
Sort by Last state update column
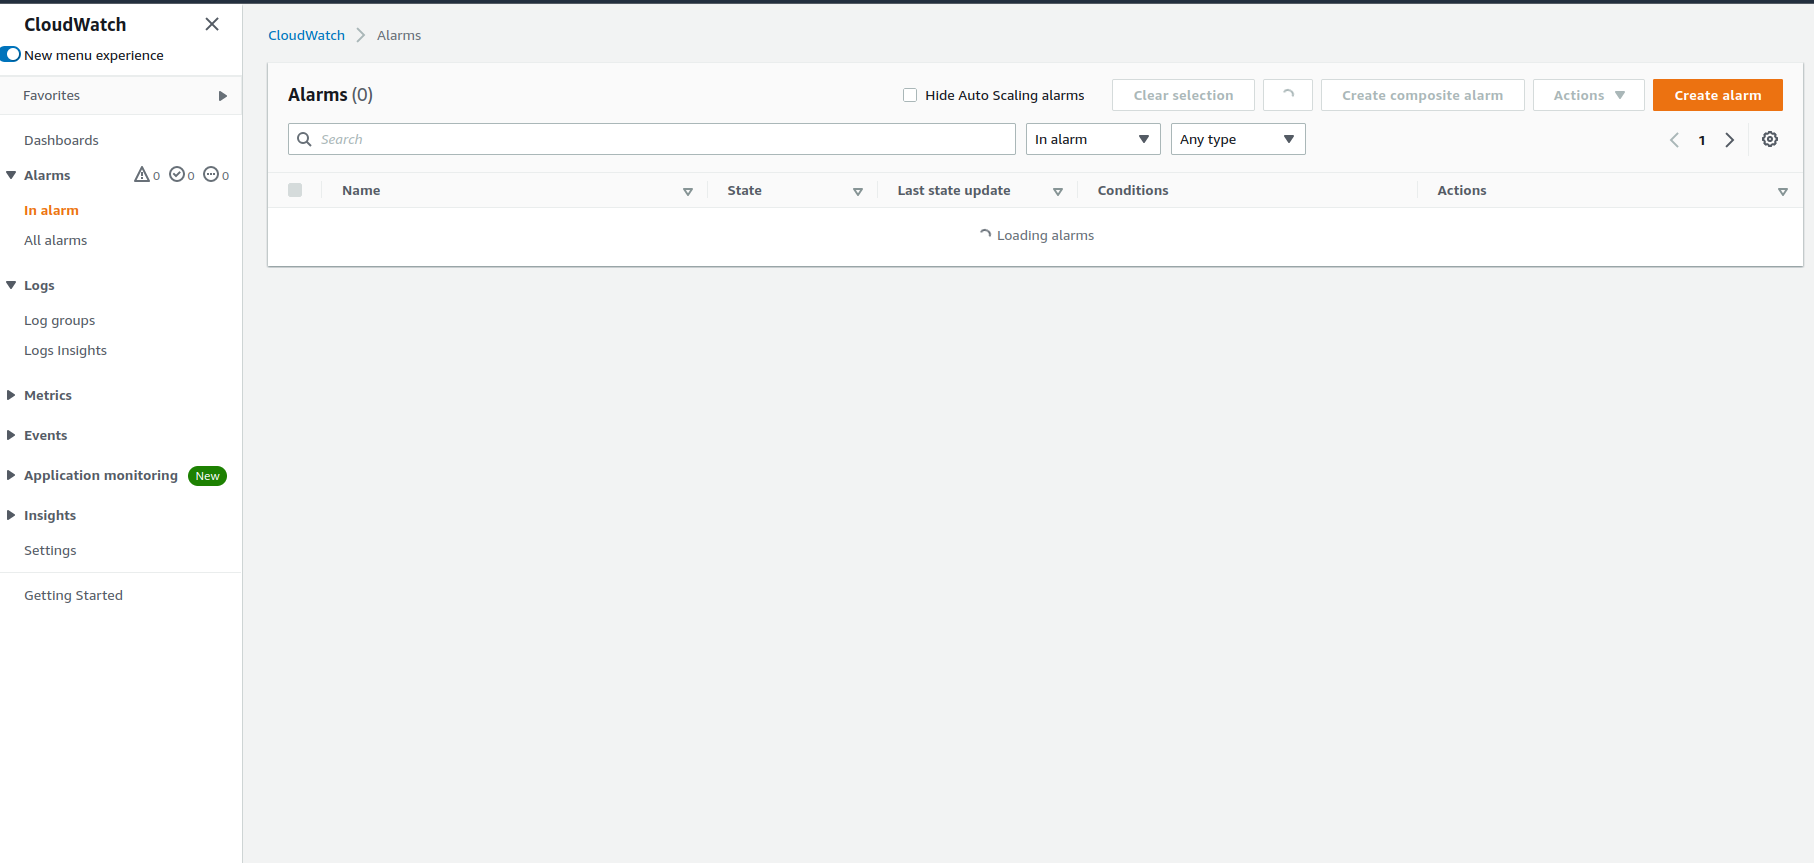pyautogui.click(x=1058, y=191)
